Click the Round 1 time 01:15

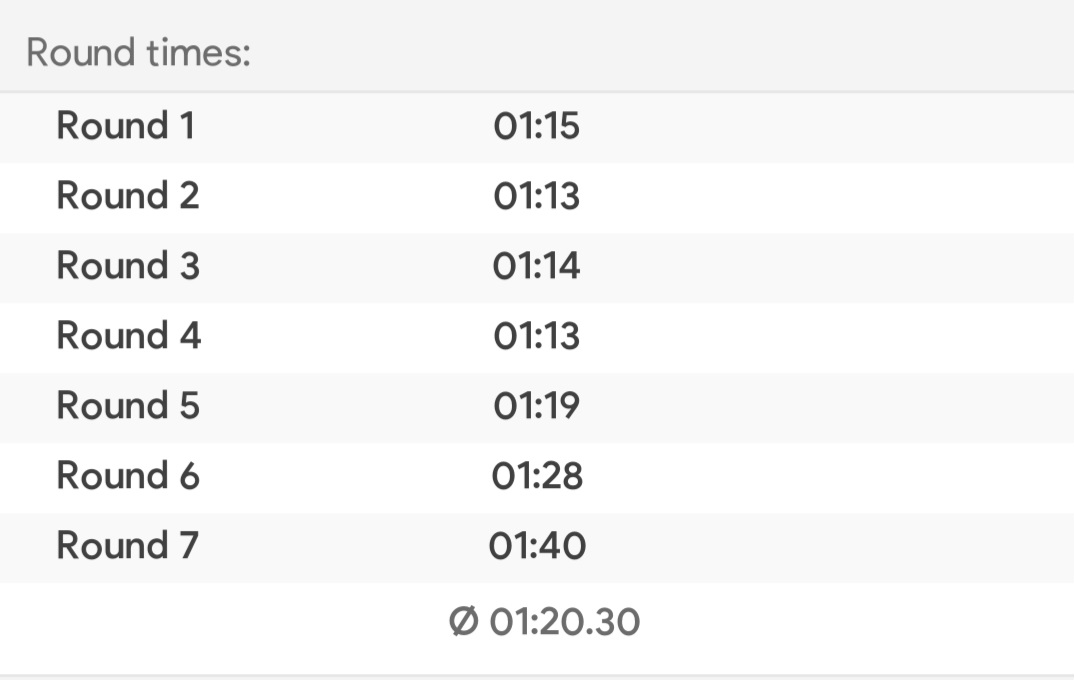pos(537,126)
